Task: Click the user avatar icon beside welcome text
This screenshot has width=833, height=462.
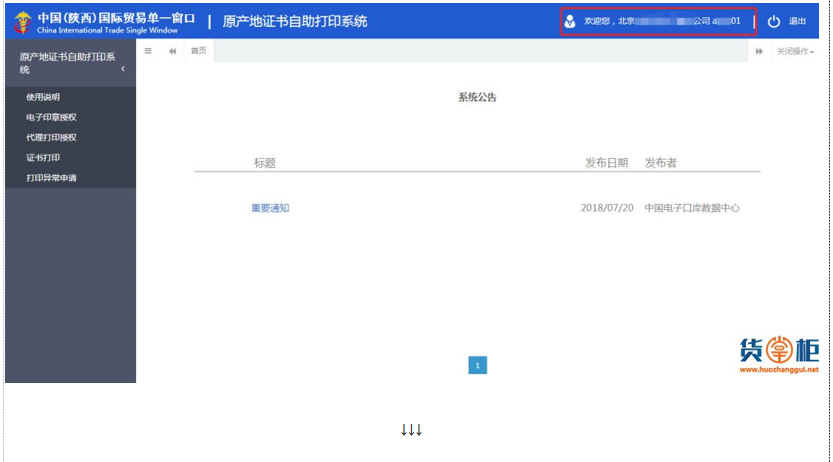Action: [x=570, y=21]
